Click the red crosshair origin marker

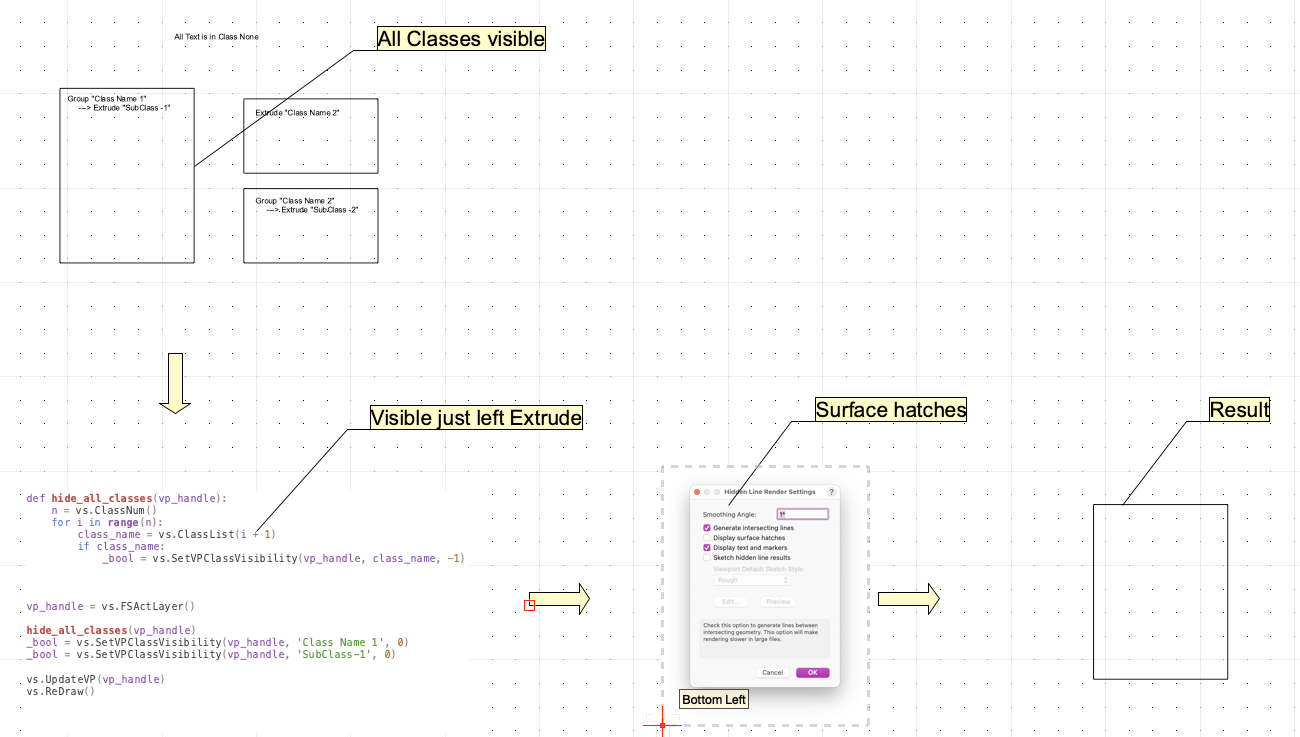(x=662, y=725)
